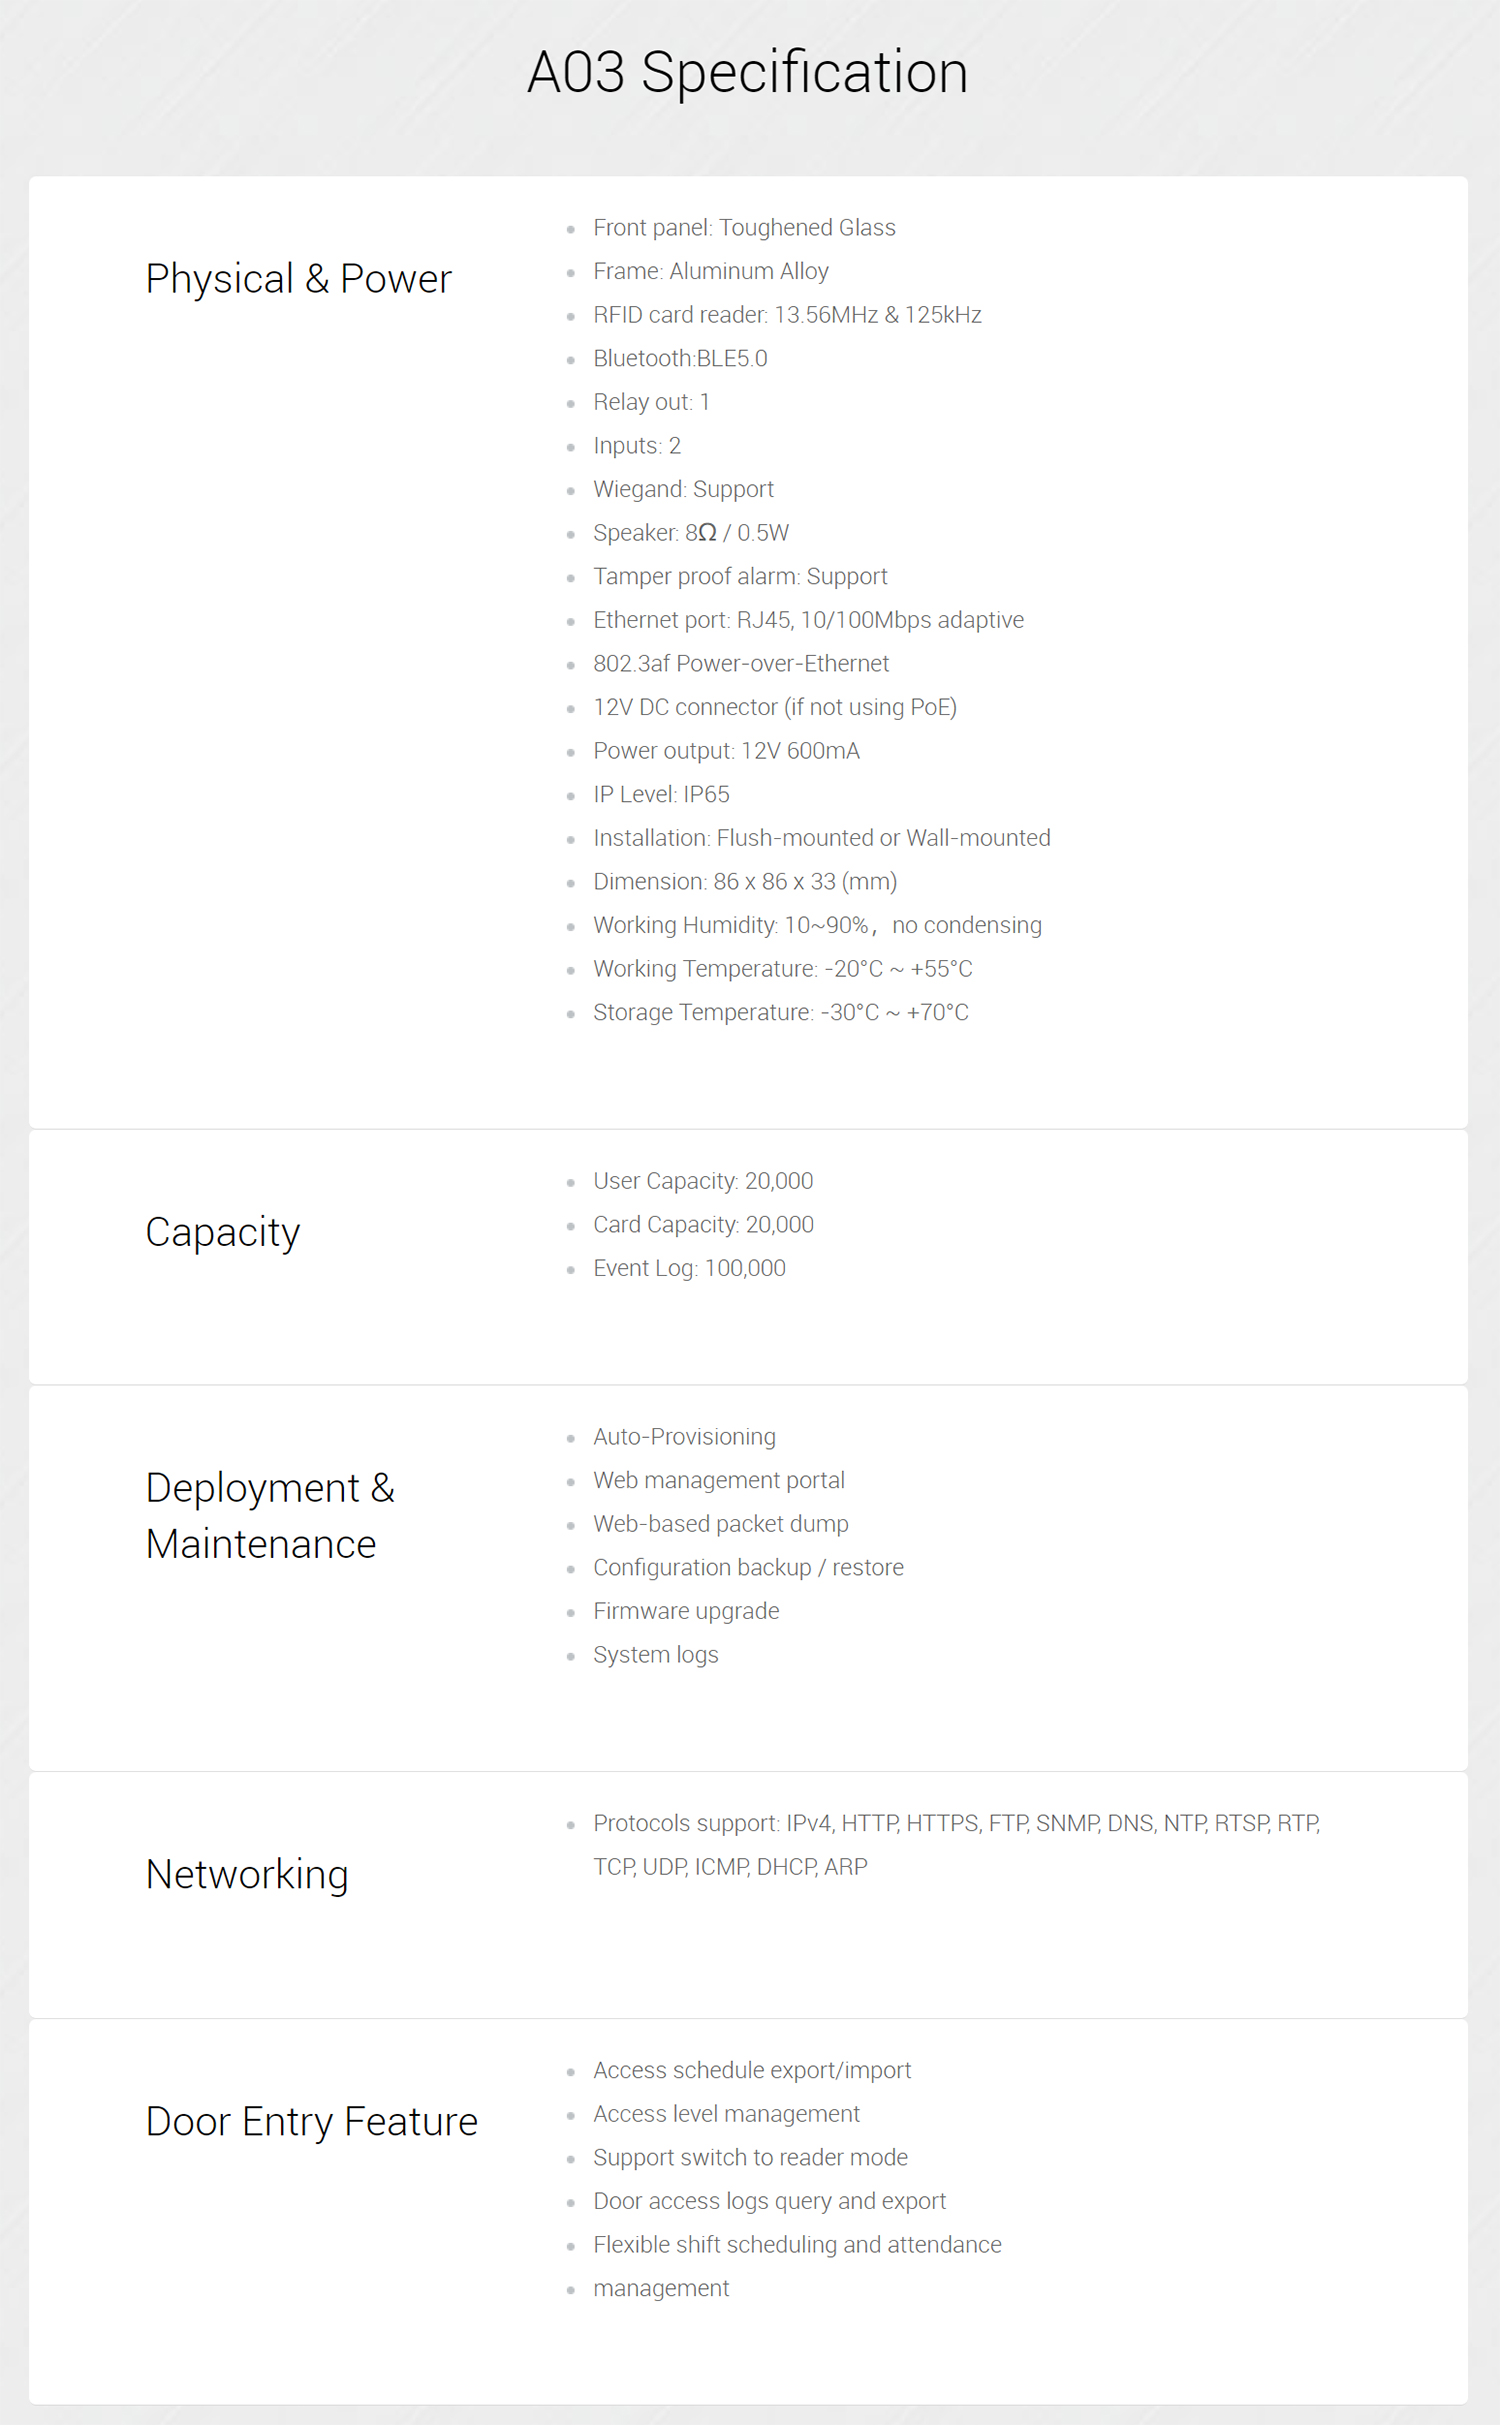Select the Deployment & Maintenance heading
1500x2425 pixels.
[x=271, y=1515]
